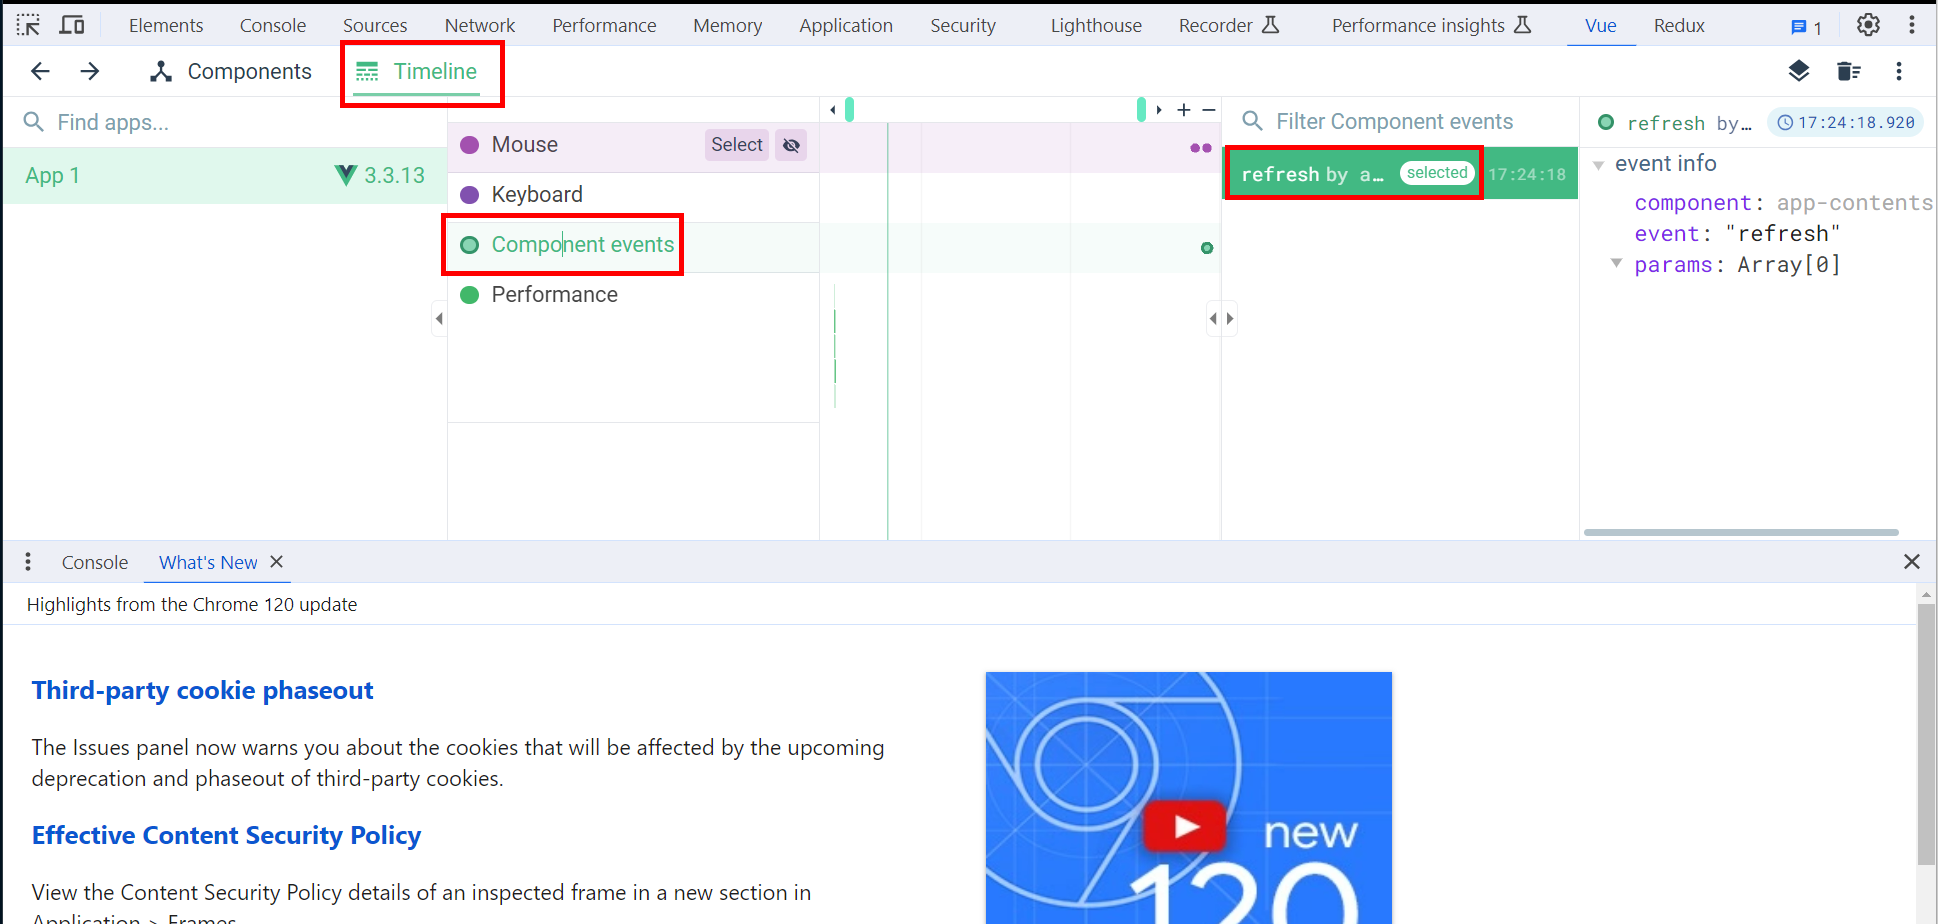Clear the timeline with the trash icon
This screenshot has width=1938, height=924.
1849,71
